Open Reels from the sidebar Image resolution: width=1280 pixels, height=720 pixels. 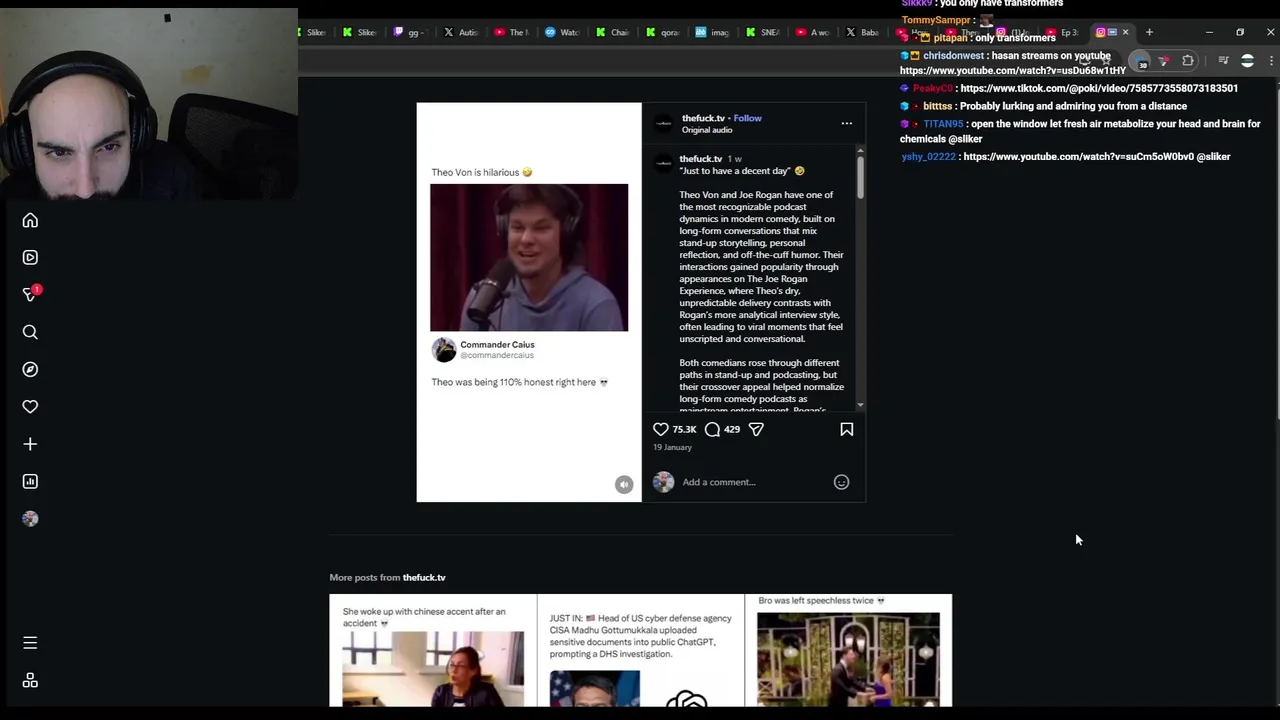[30, 257]
